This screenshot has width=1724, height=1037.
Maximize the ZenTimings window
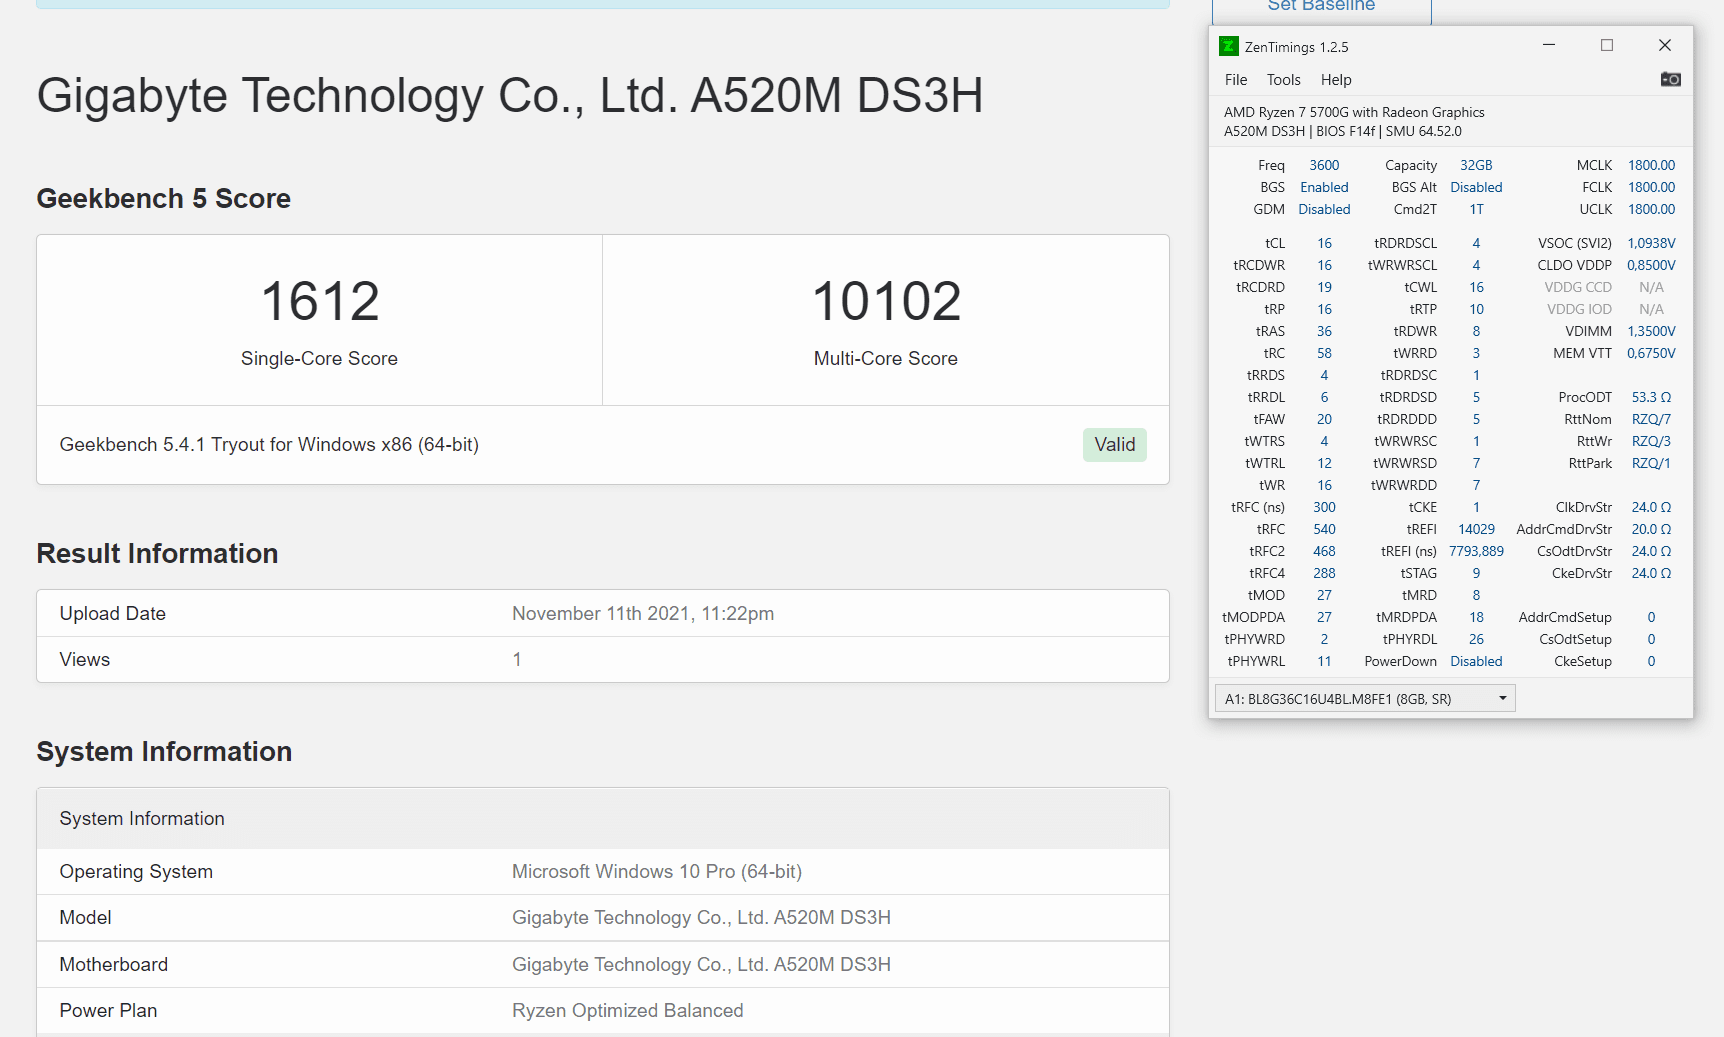(x=1607, y=45)
